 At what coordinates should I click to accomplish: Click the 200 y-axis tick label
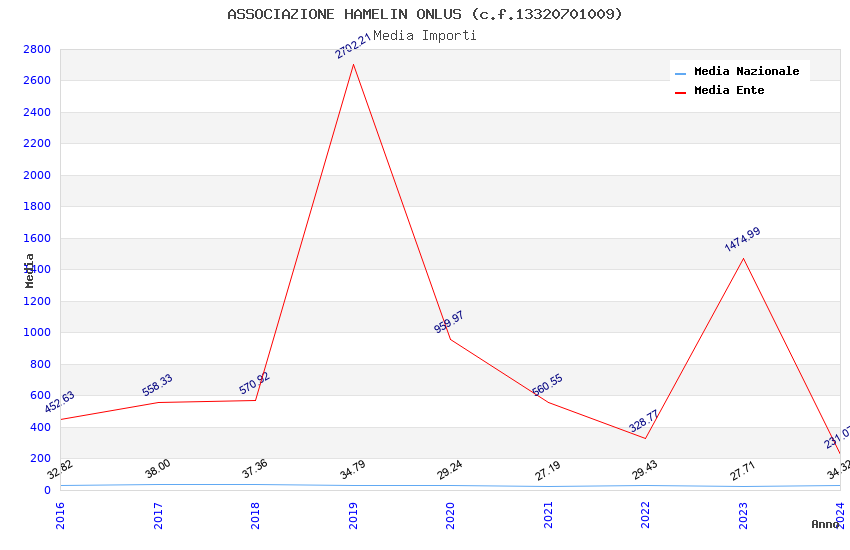[x=41, y=458]
